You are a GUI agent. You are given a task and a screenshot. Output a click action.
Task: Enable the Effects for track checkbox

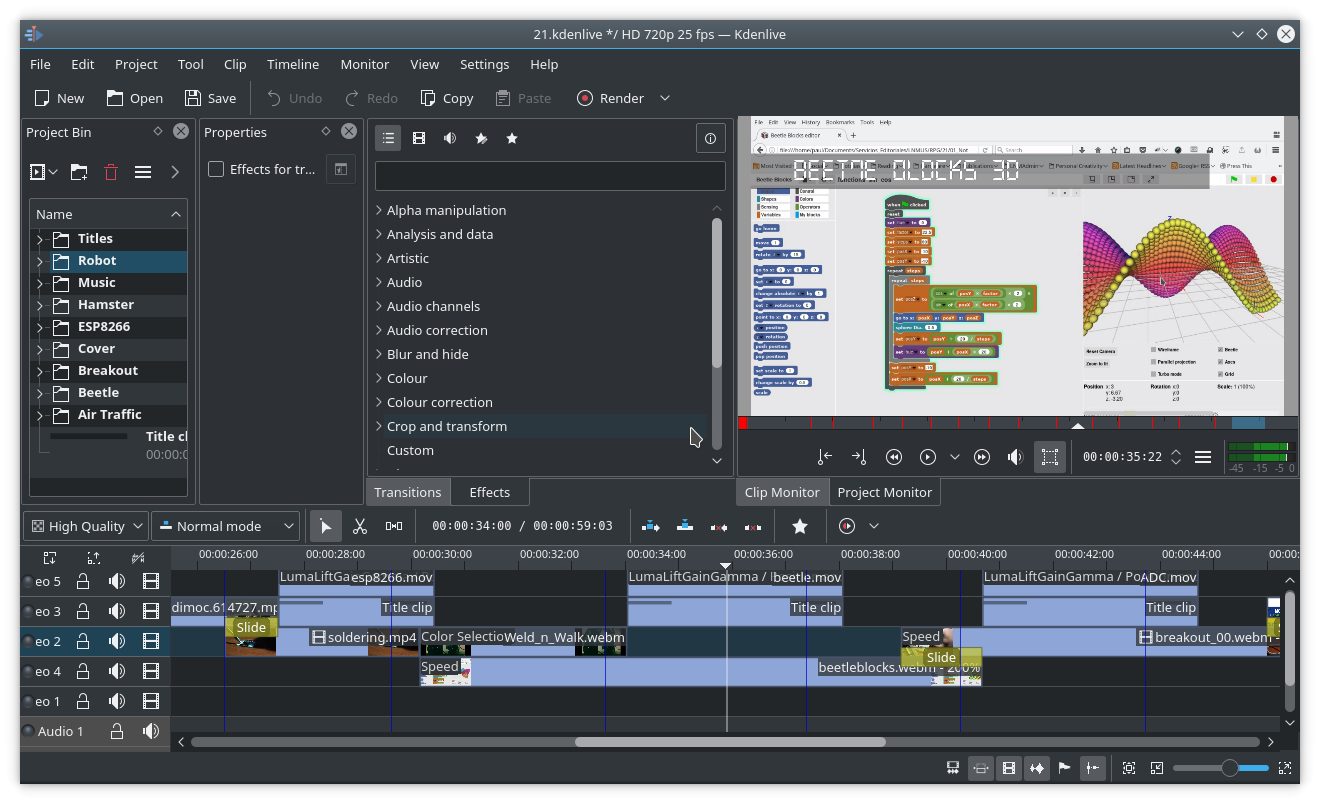[x=216, y=168]
